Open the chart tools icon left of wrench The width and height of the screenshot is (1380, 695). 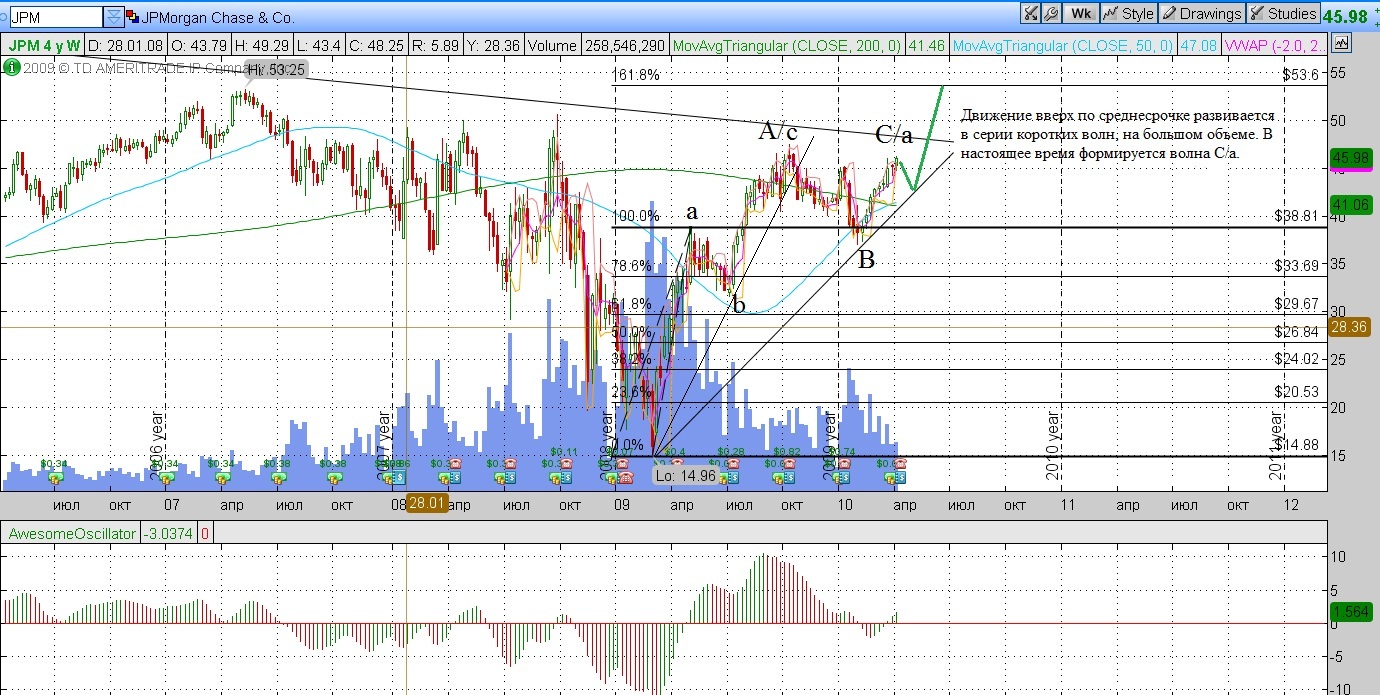tap(1030, 14)
